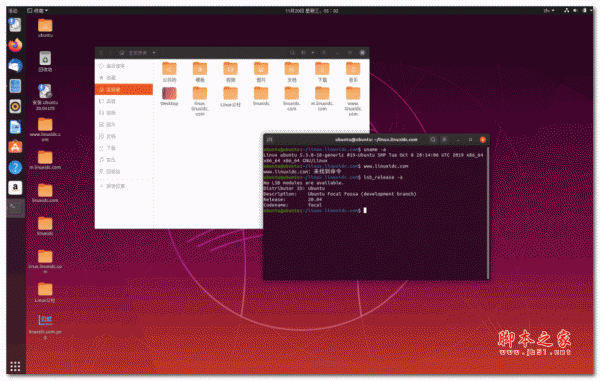The width and height of the screenshot is (600, 381).
Task: Click the Terminal window scrollbar
Action: [488, 213]
